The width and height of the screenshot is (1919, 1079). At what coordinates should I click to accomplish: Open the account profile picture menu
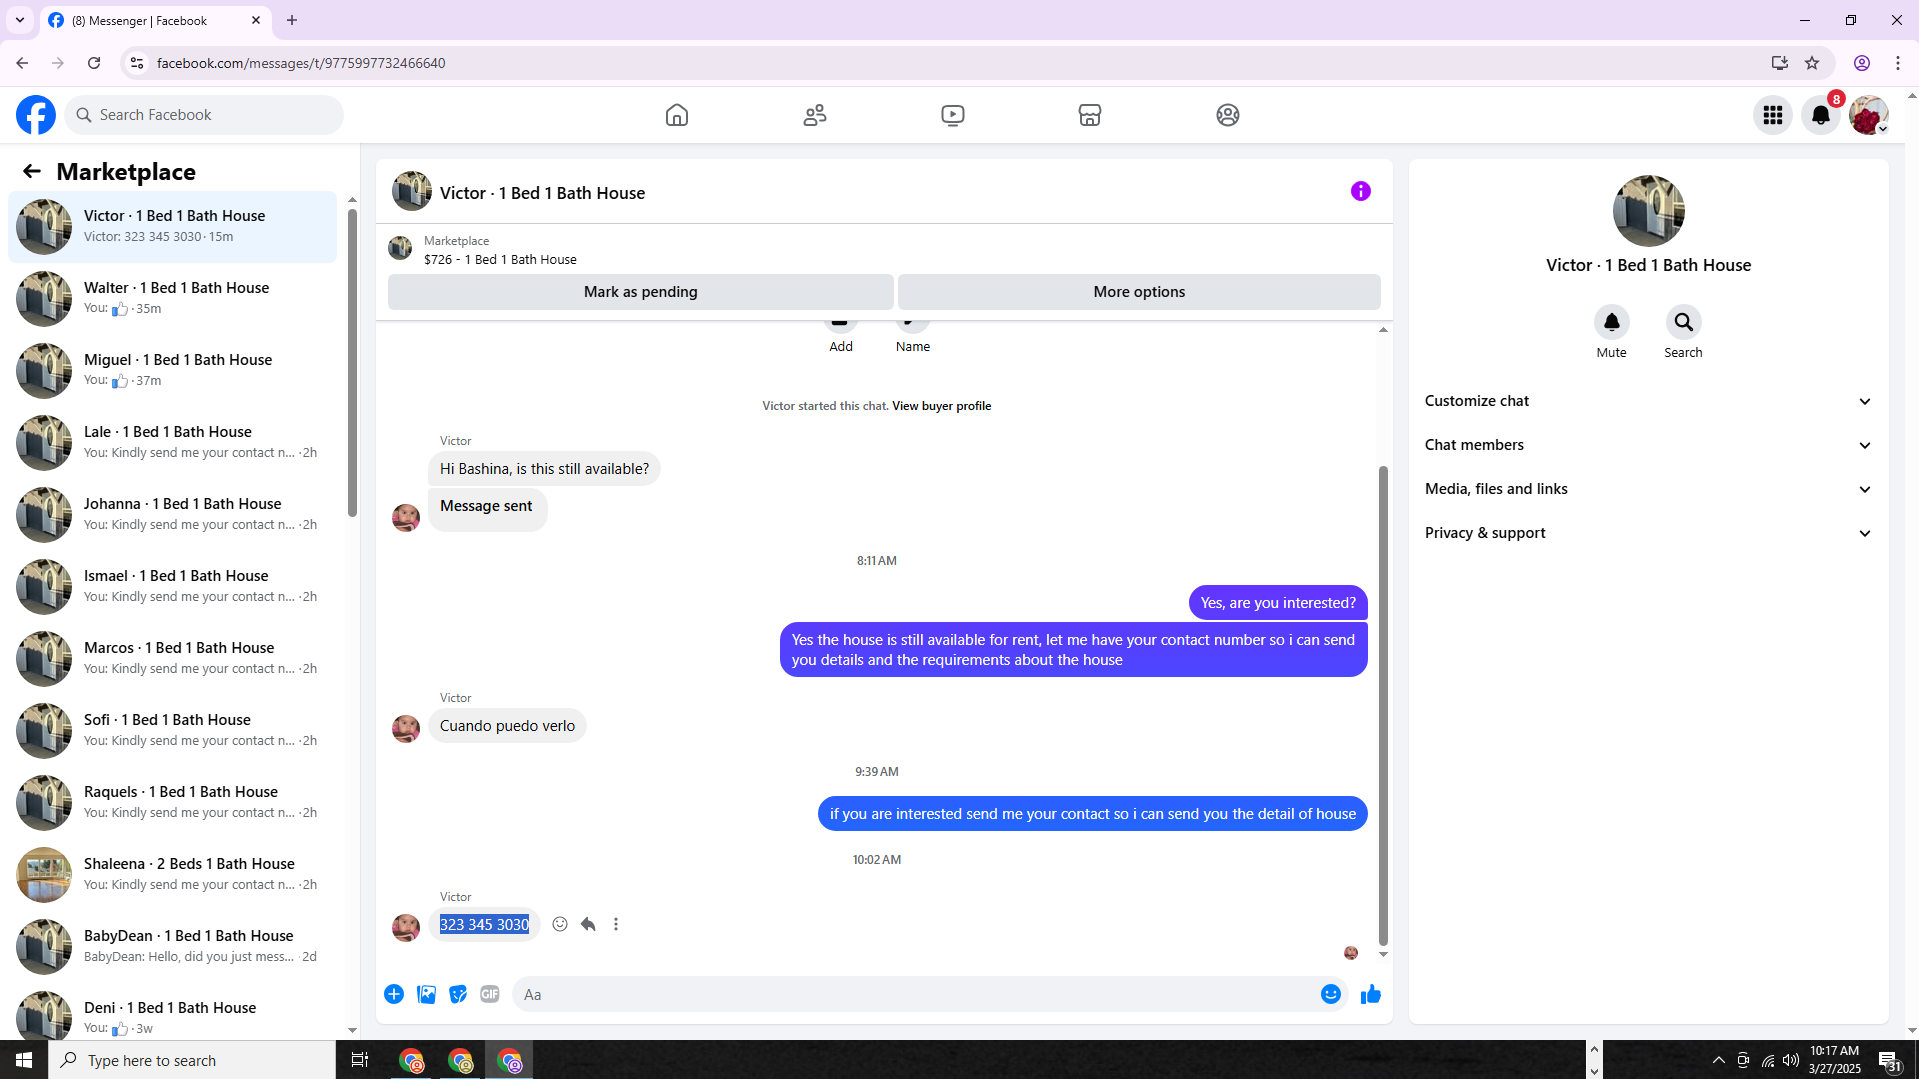pyautogui.click(x=1868, y=115)
